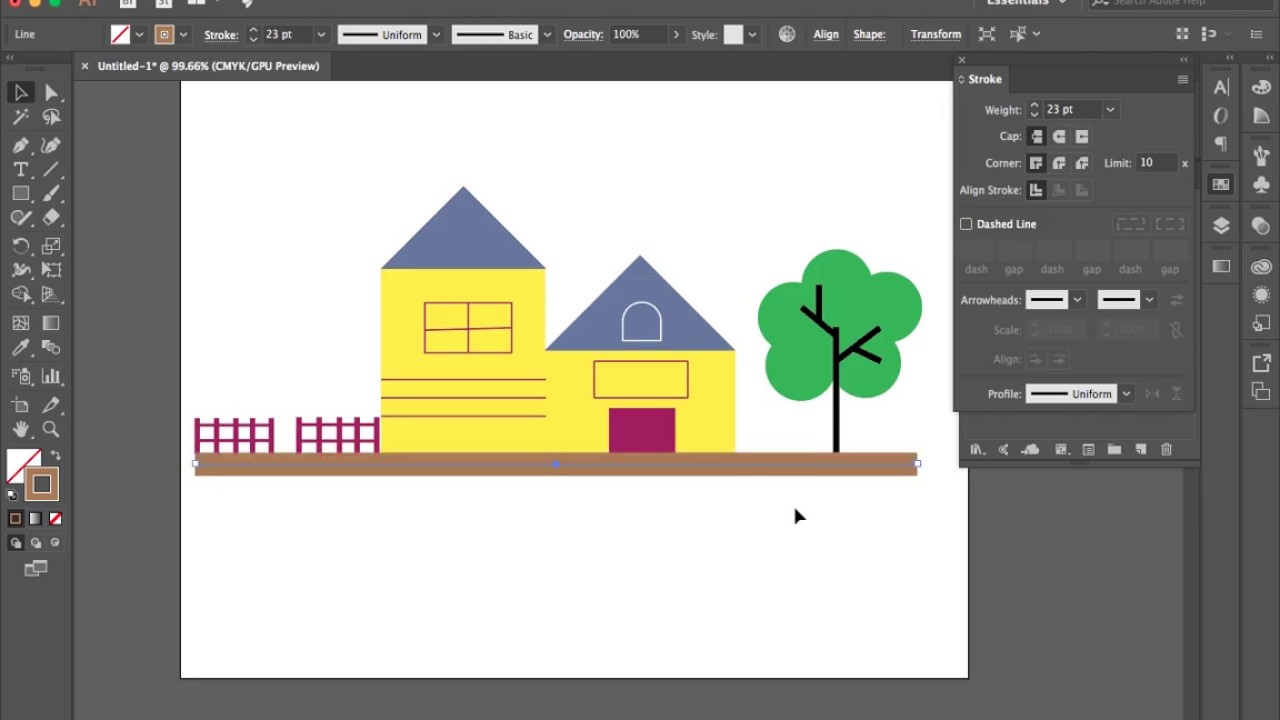This screenshot has width=1280, height=720.
Task: Choose Round Join corner option
Action: tap(1059, 163)
